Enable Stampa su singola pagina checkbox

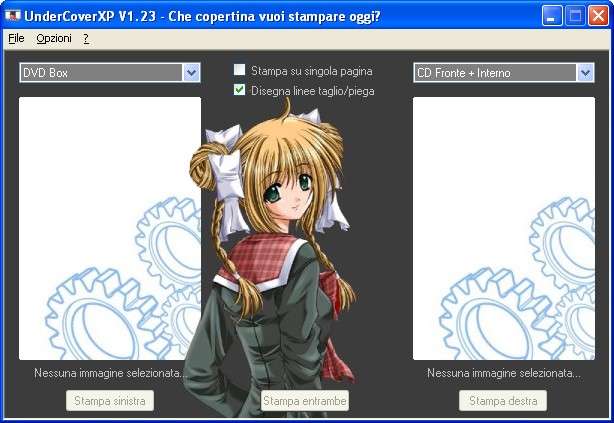pos(239,70)
